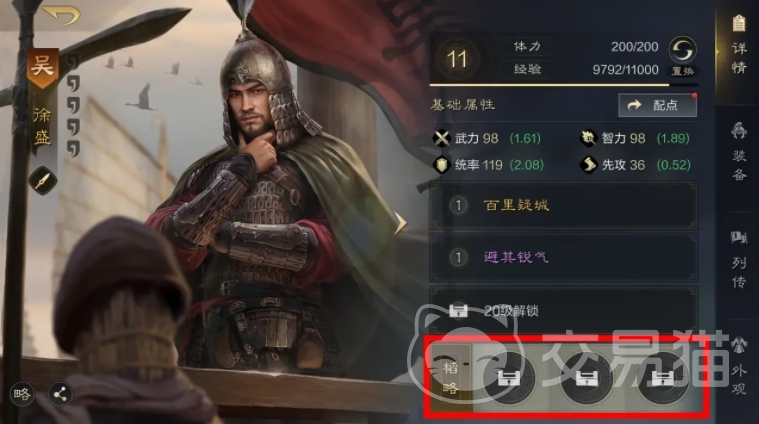Tap the 统率 shield icon
This screenshot has height=424, width=759.
point(441,165)
